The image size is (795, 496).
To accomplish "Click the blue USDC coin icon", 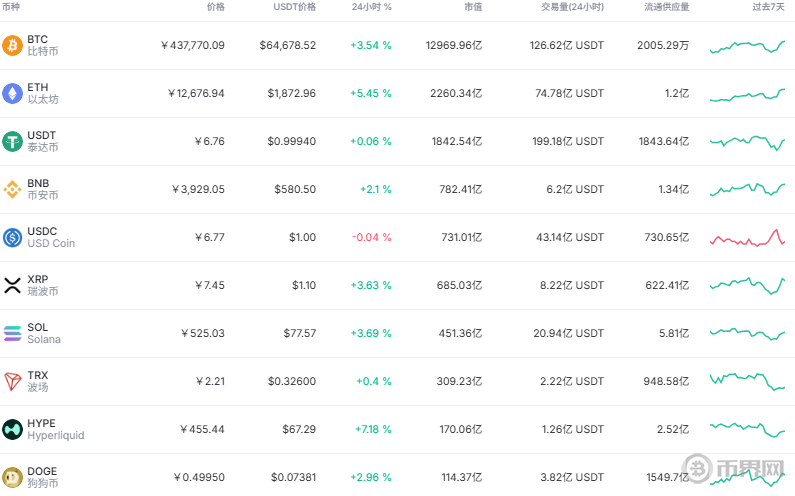I will [x=12, y=237].
